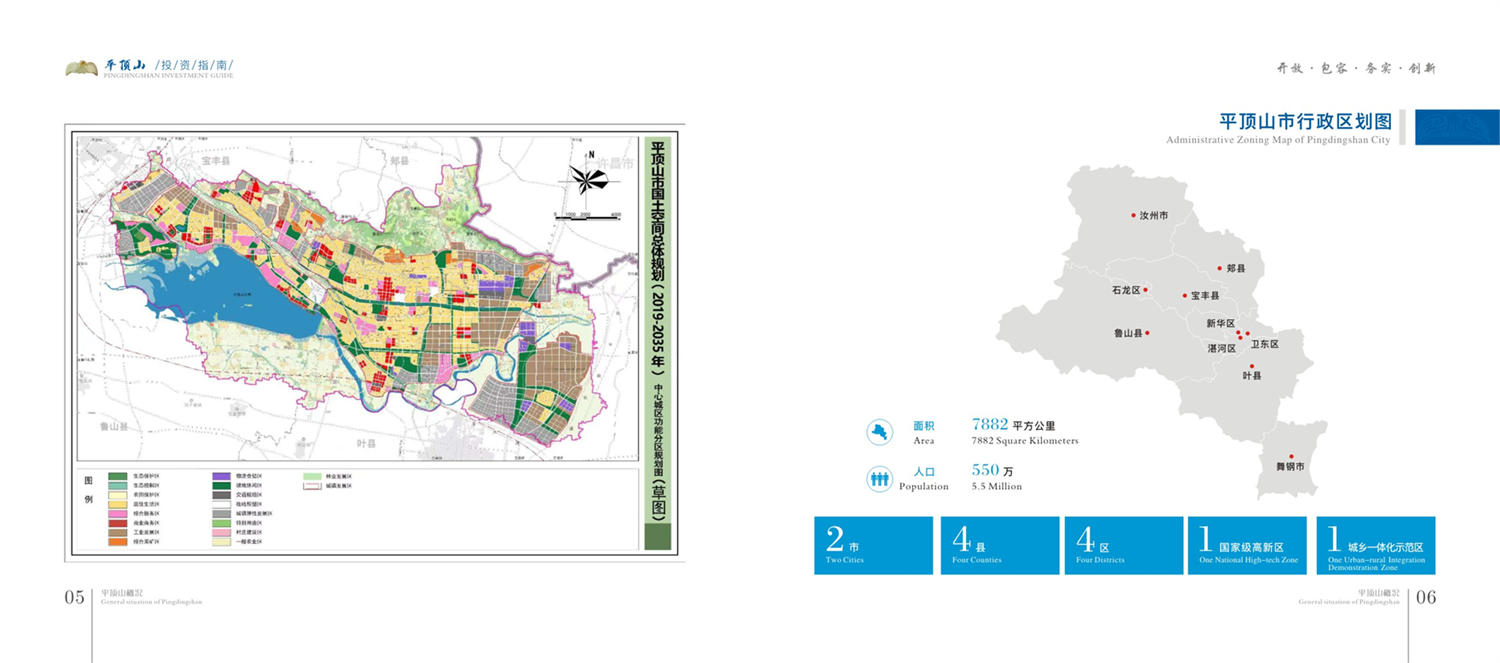Screen dimensions: 1500x663
Task: Click the red dot beside 石龙区
Action: [x=1146, y=290]
